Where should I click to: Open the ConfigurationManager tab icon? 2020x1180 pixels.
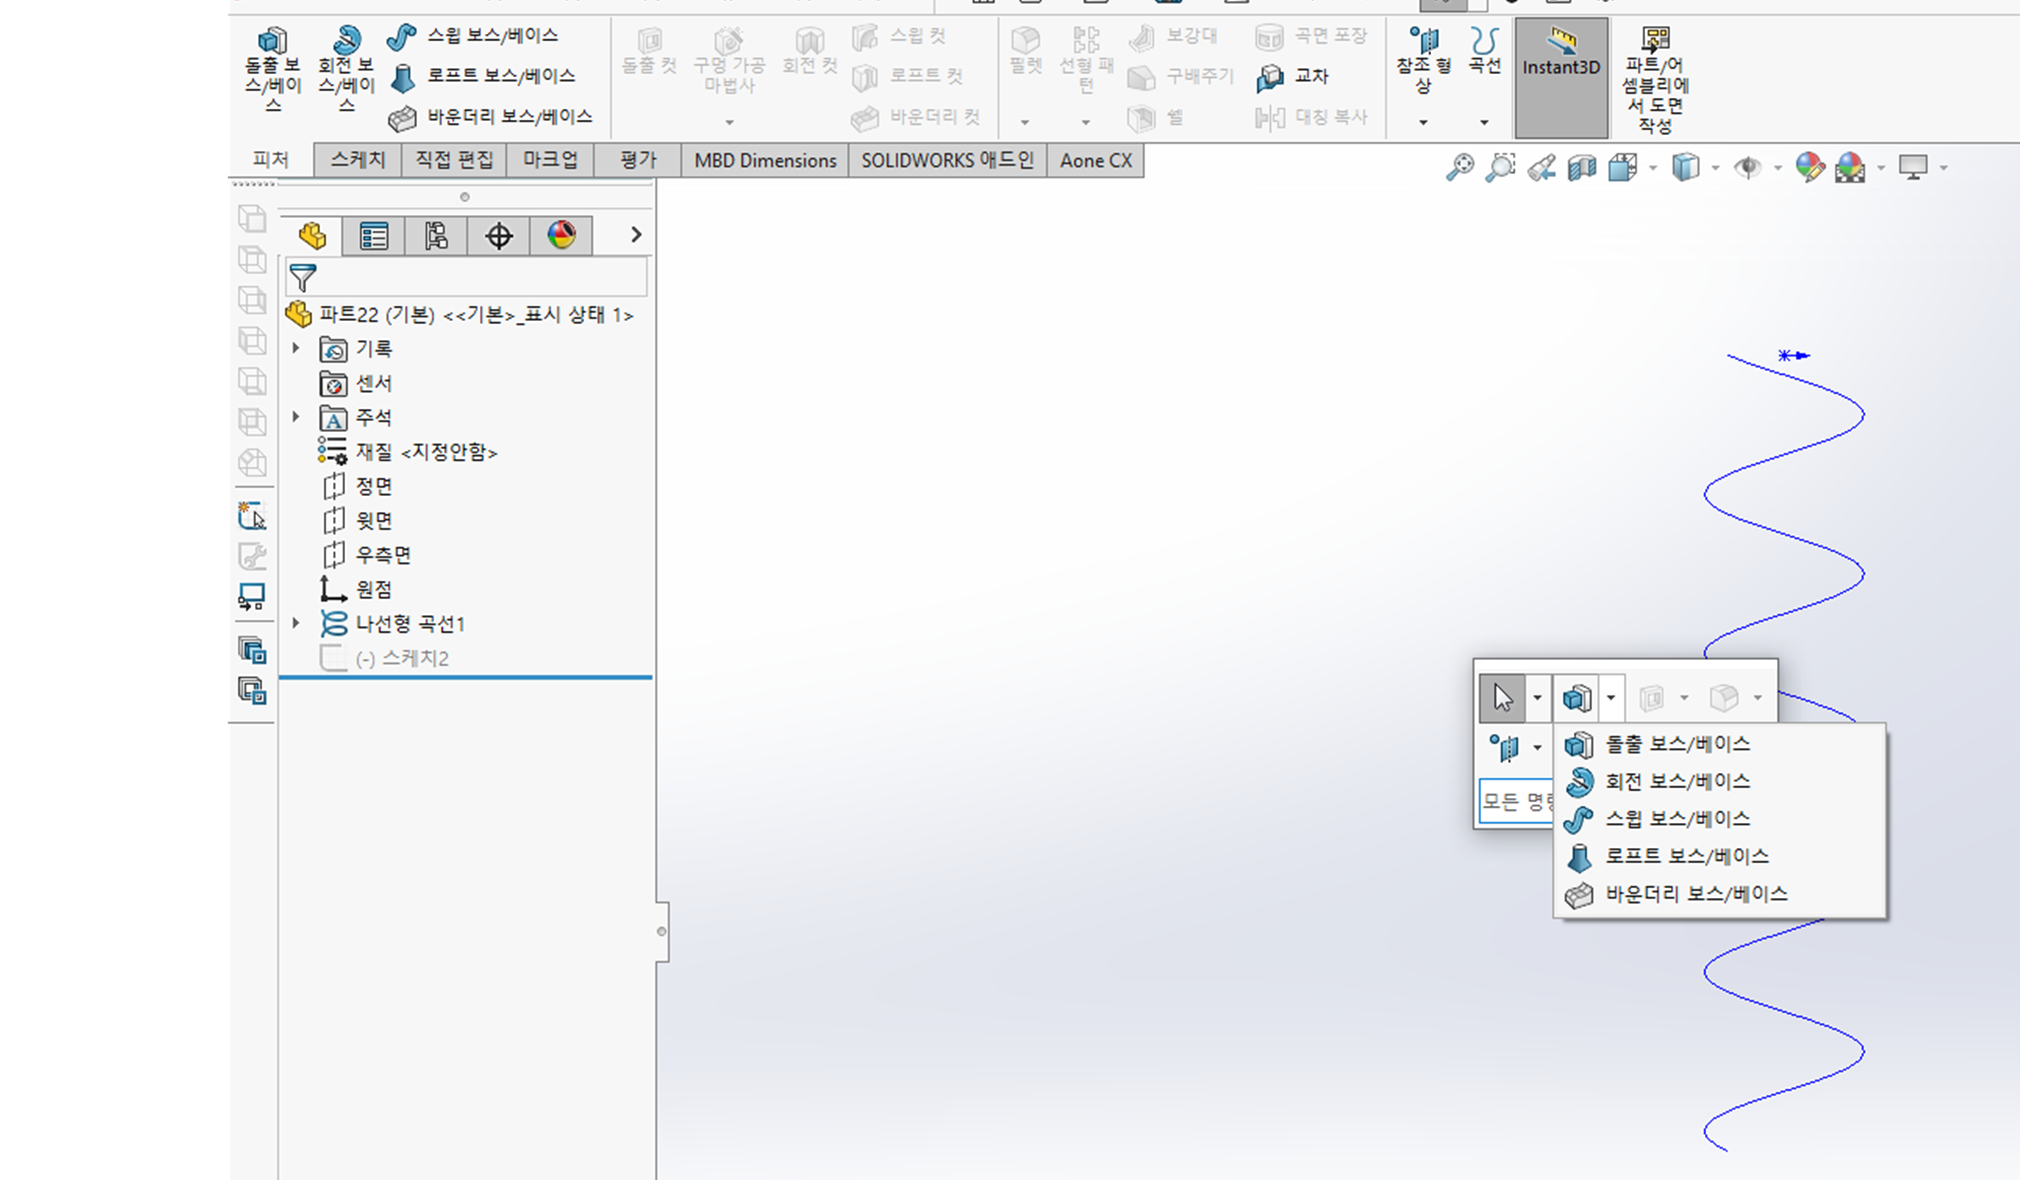coord(436,236)
